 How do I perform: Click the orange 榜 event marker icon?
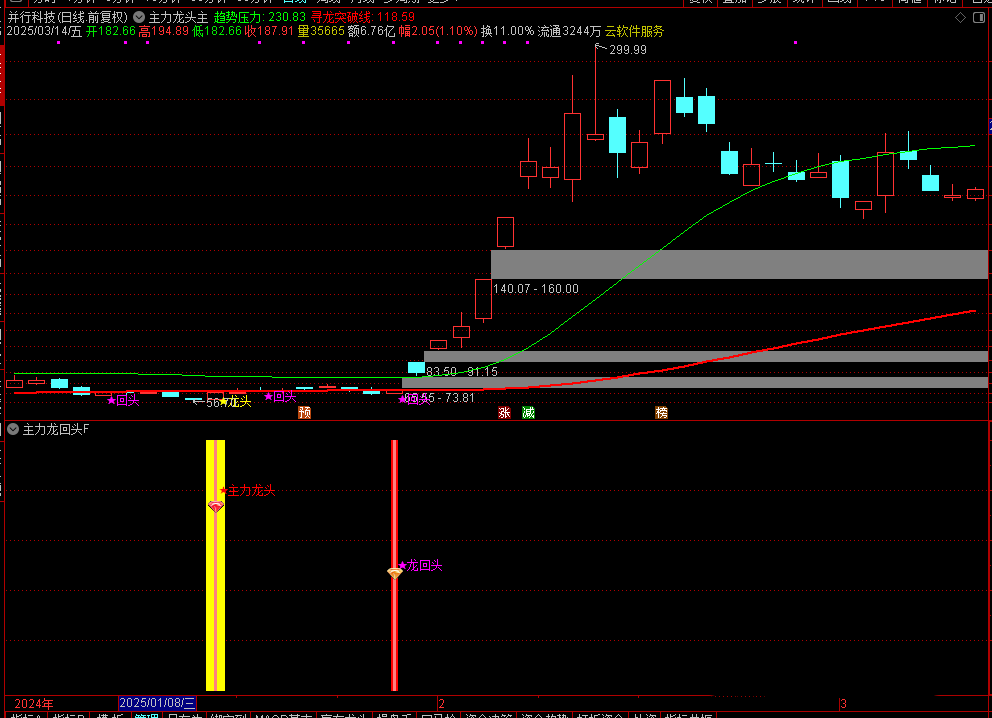[661, 412]
